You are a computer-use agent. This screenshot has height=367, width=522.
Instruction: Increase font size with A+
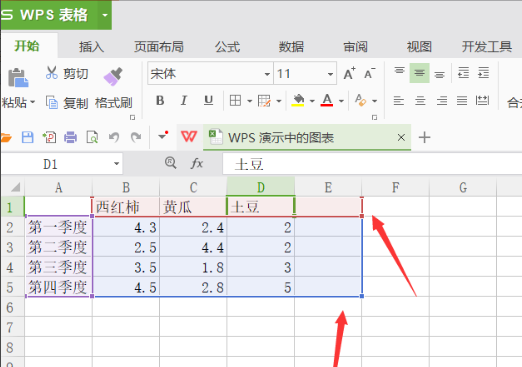coord(349,73)
